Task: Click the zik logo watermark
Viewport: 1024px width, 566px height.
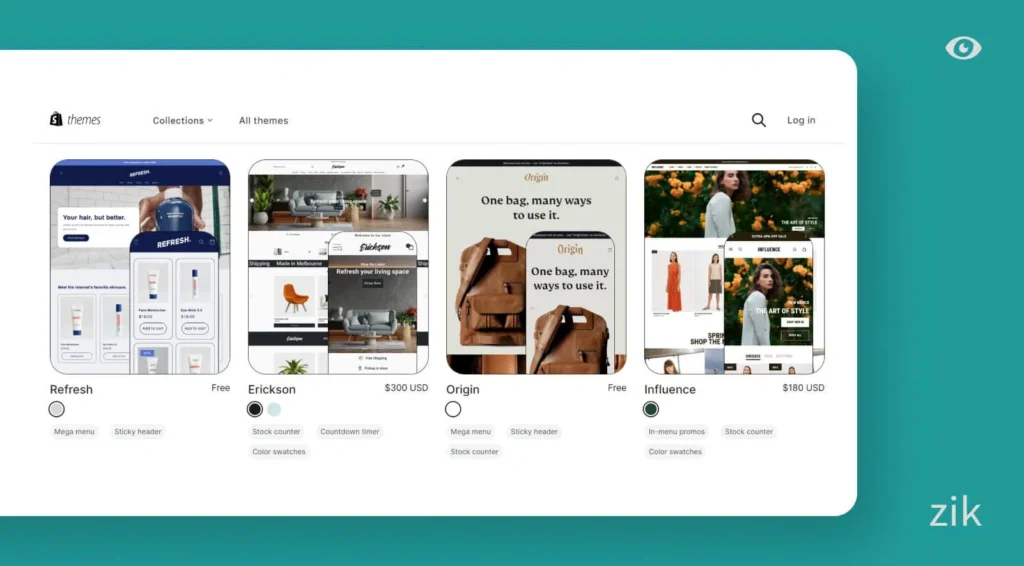Action: (954, 512)
